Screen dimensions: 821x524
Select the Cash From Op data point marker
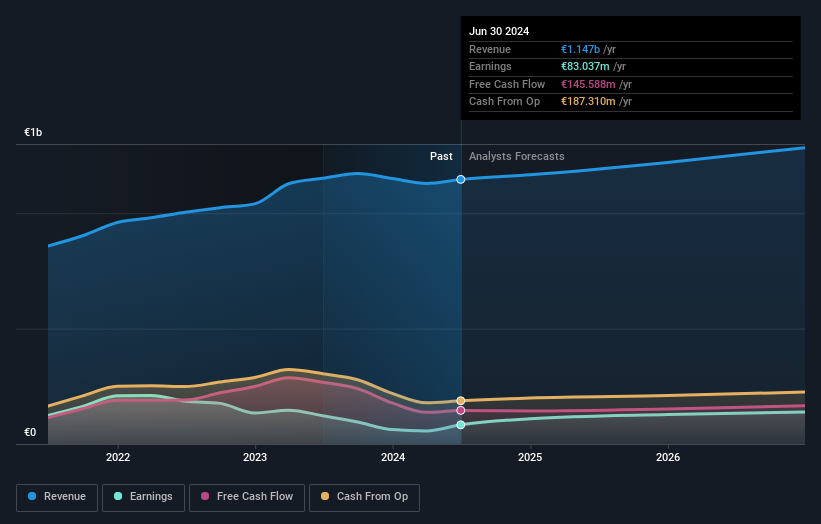coord(461,401)
